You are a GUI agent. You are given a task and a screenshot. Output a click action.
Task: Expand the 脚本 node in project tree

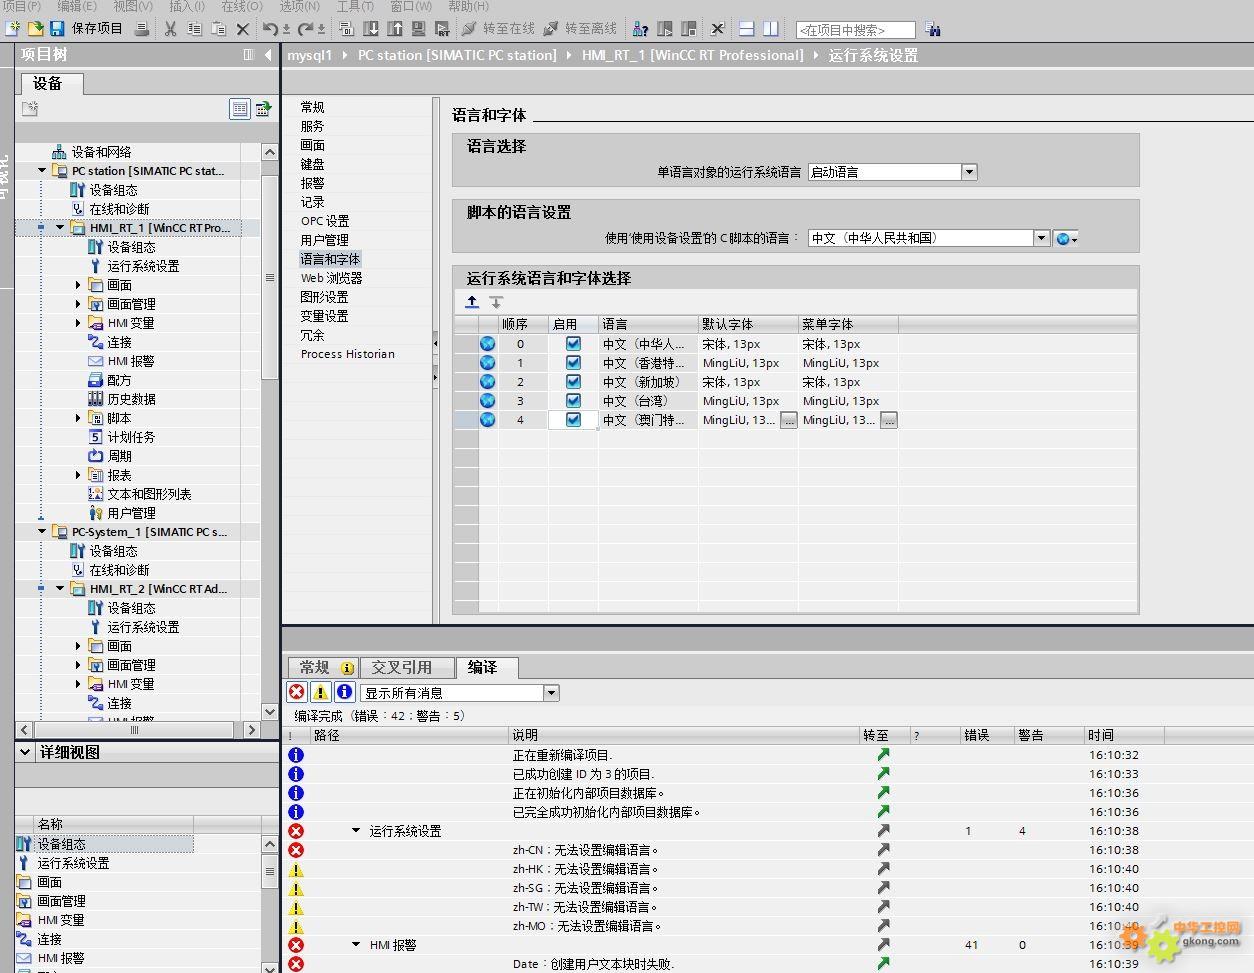[x=78, y=418]
